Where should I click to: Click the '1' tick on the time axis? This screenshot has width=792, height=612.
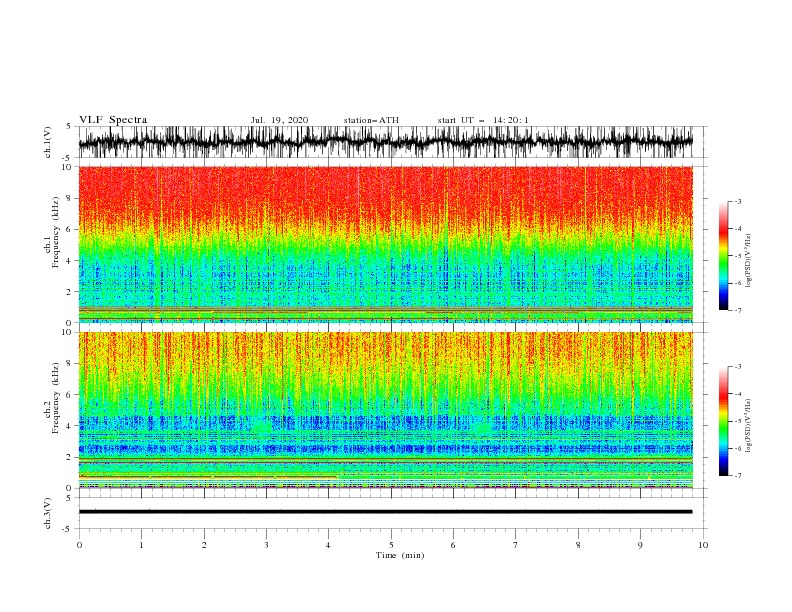click(141, 545)
